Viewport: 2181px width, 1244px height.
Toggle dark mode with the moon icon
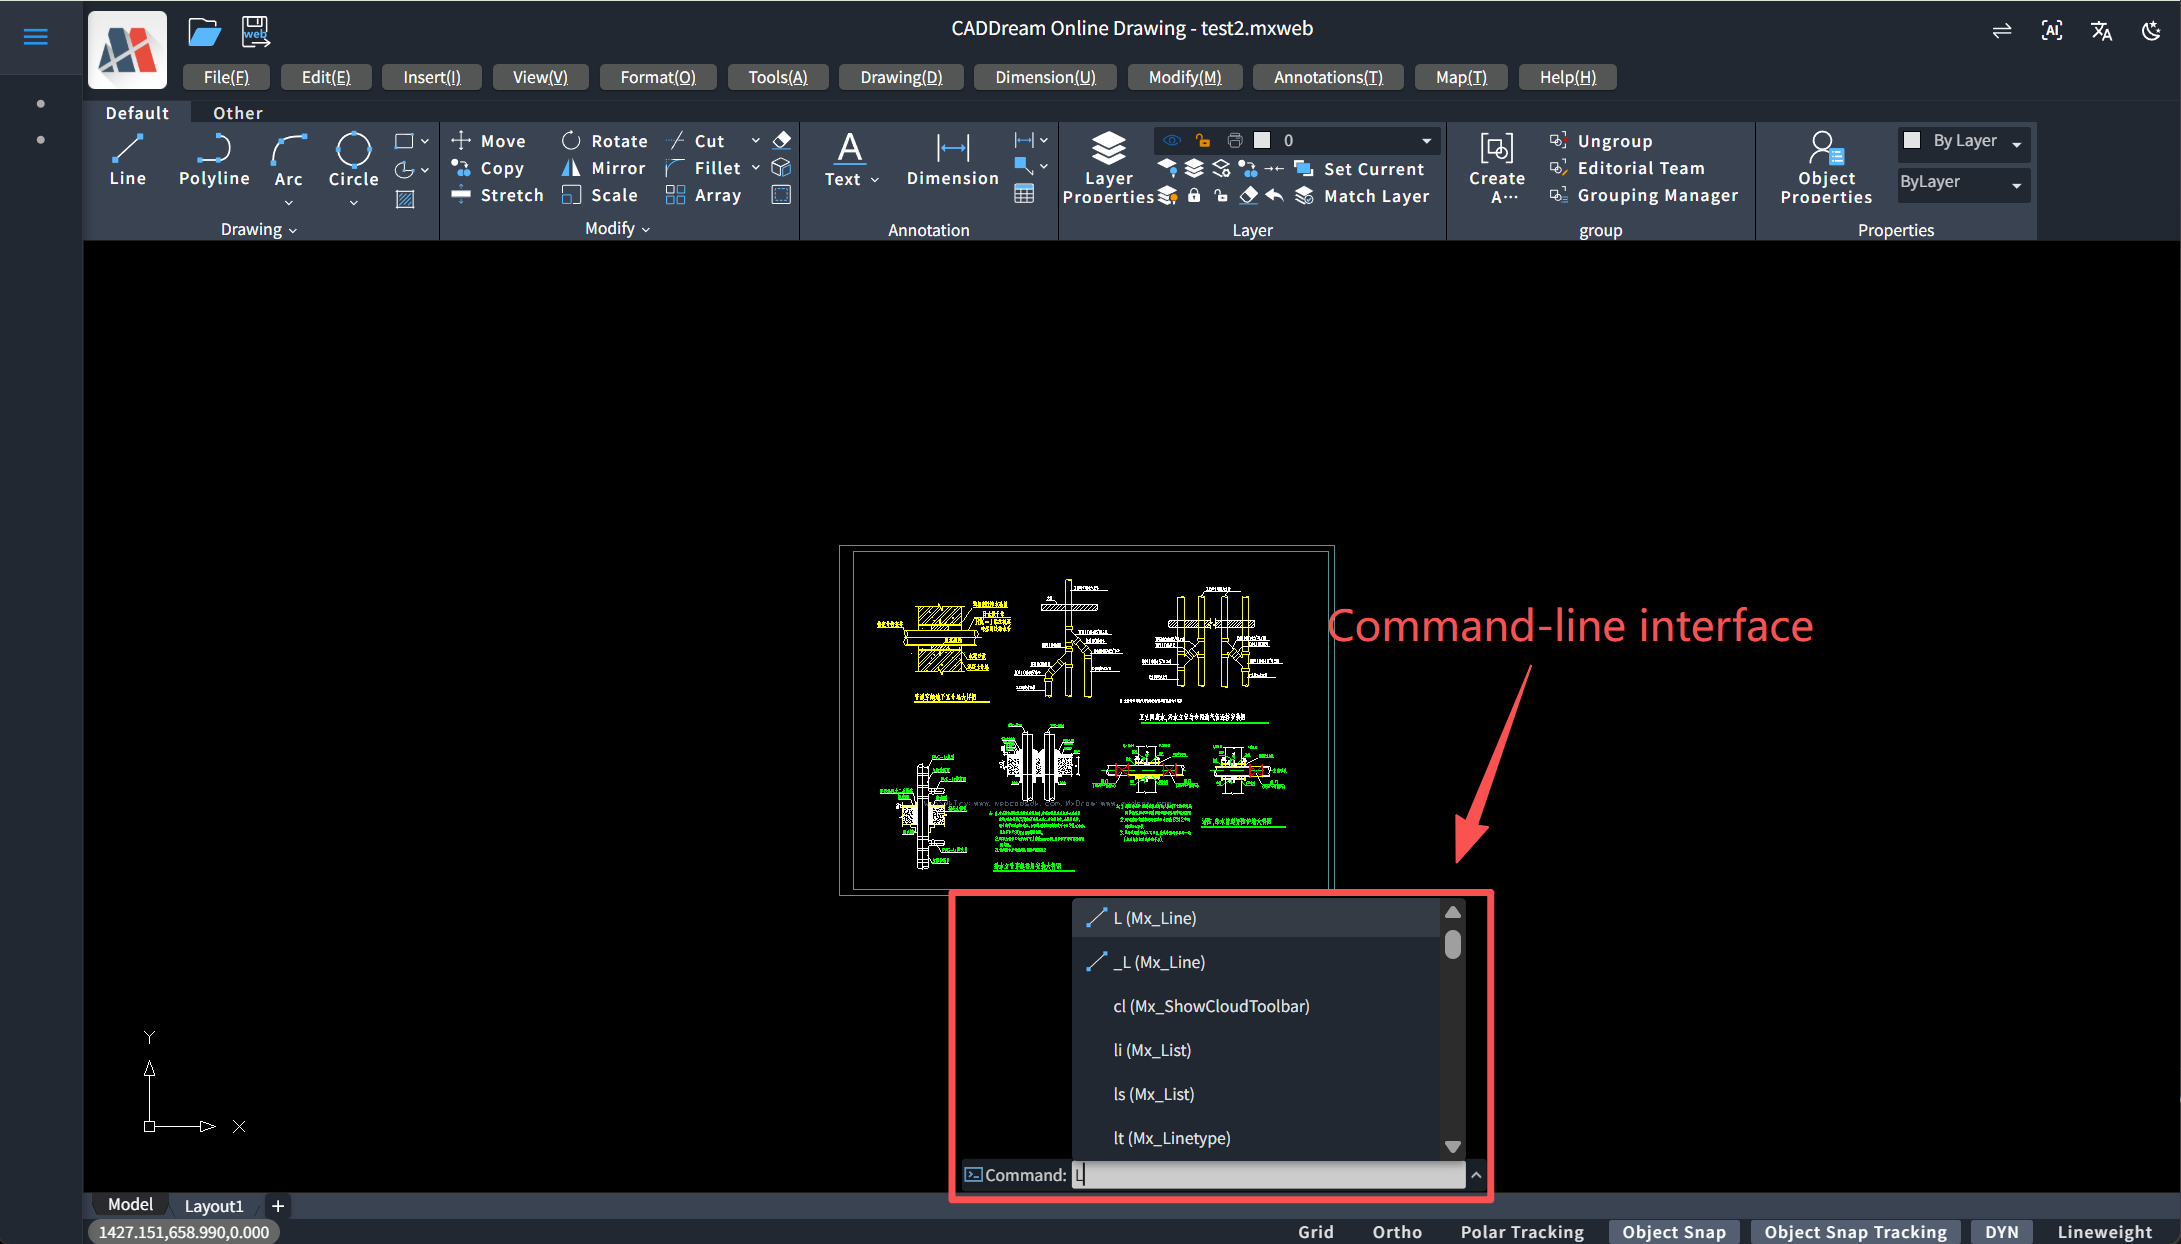2151,31
